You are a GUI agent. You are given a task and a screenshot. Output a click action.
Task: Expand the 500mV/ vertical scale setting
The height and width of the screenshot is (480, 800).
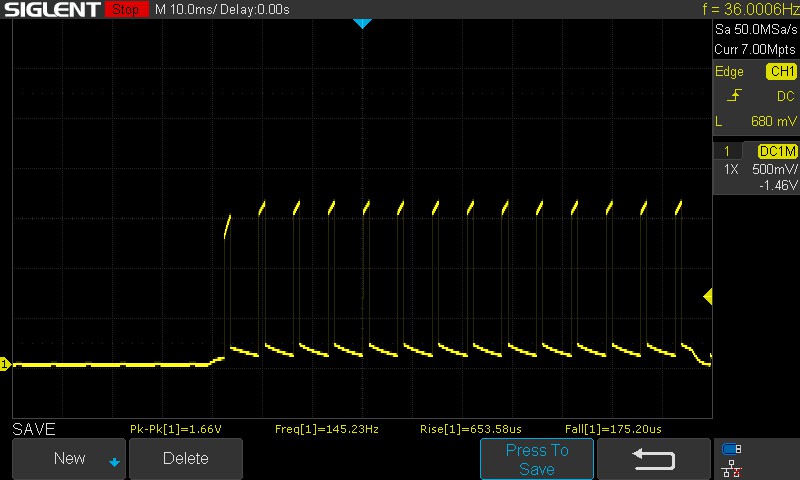coord(773,169)
